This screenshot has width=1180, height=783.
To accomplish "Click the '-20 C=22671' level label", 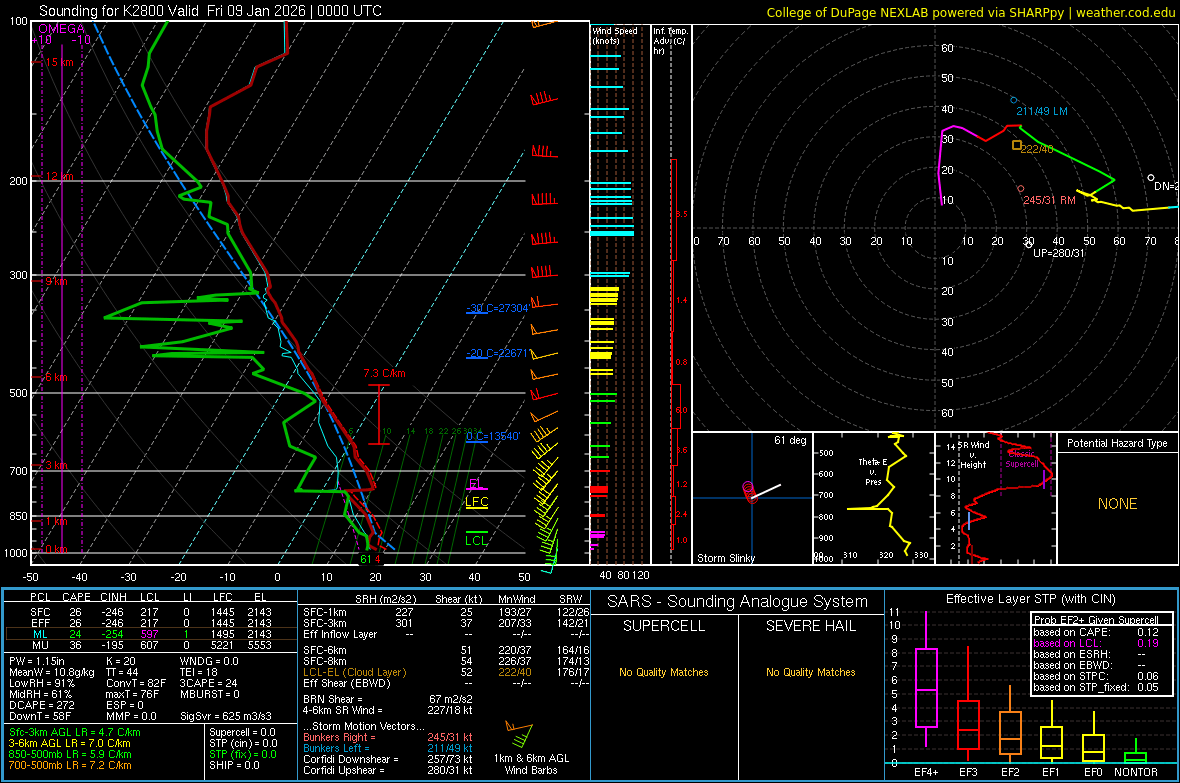I will (x=497, y=353).
